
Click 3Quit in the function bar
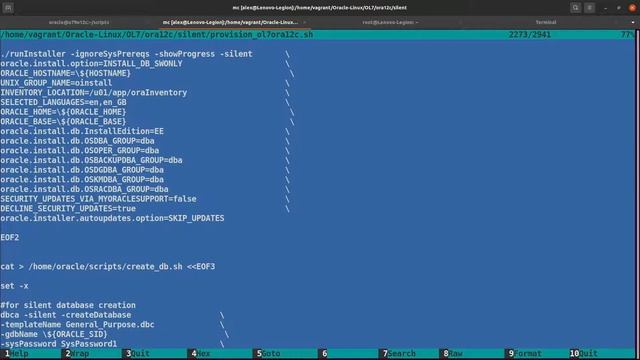(x=138, y=353)
